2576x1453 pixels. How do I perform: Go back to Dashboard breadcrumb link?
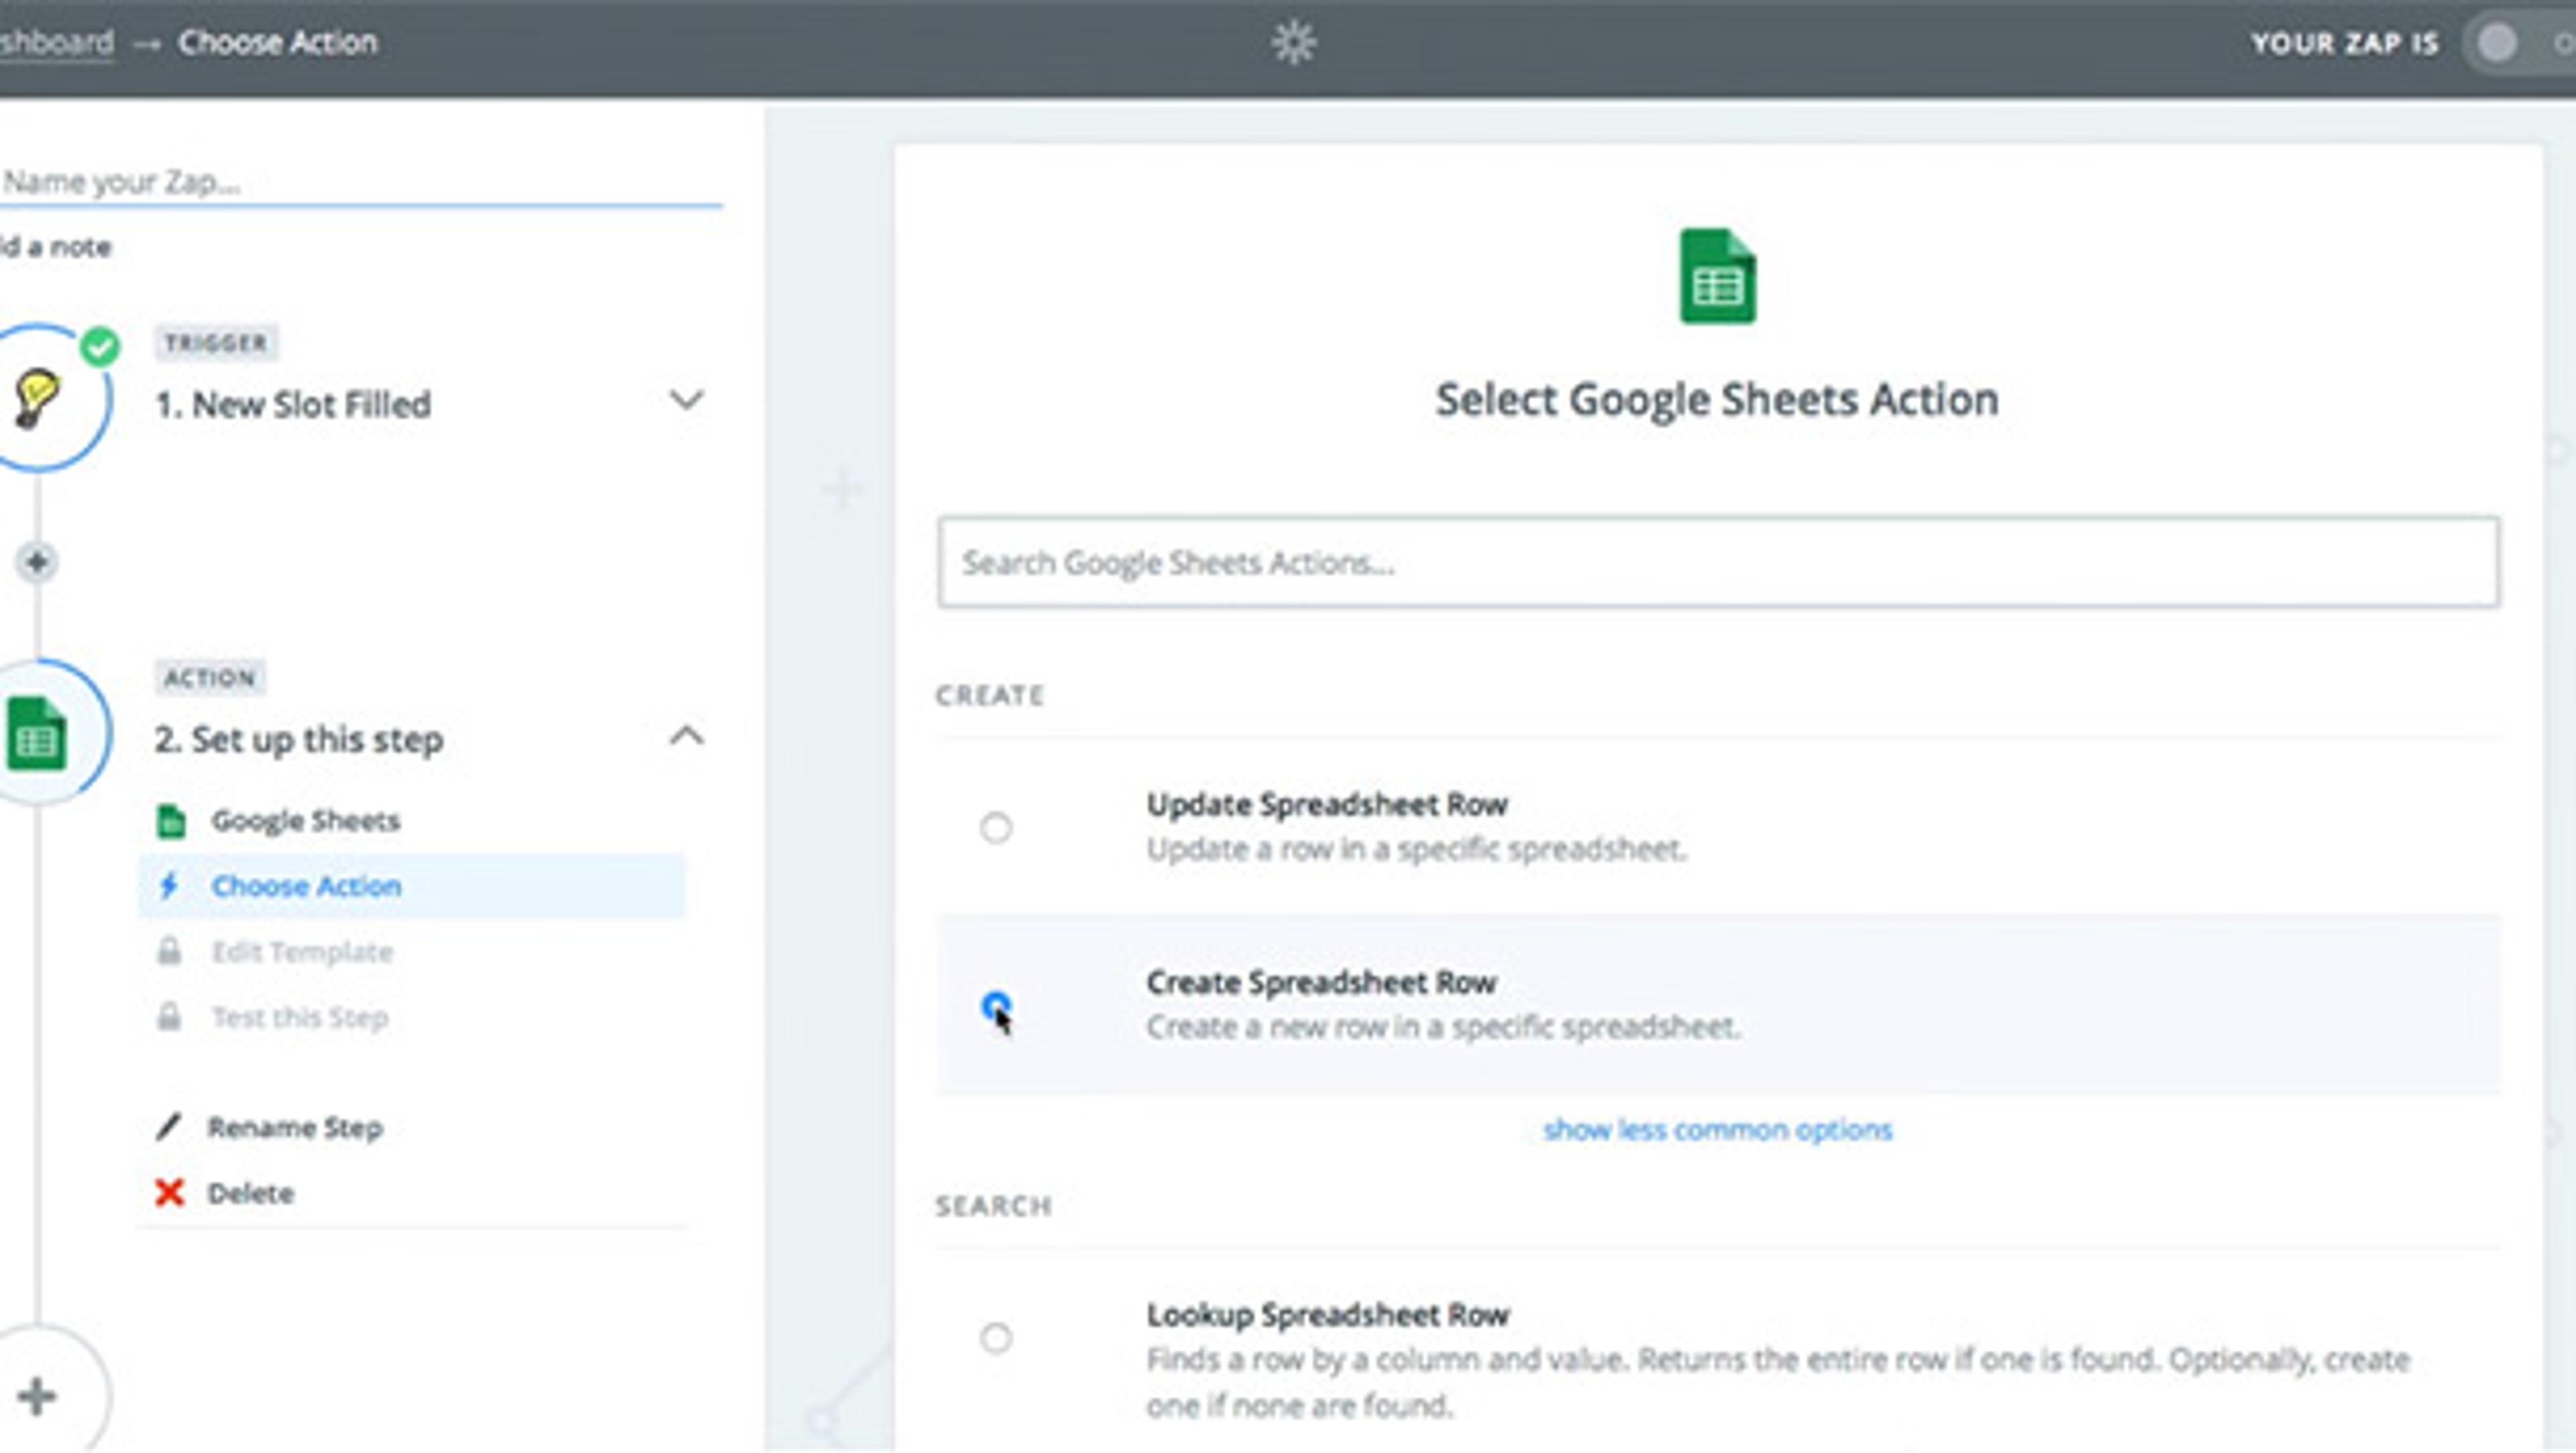55,43
